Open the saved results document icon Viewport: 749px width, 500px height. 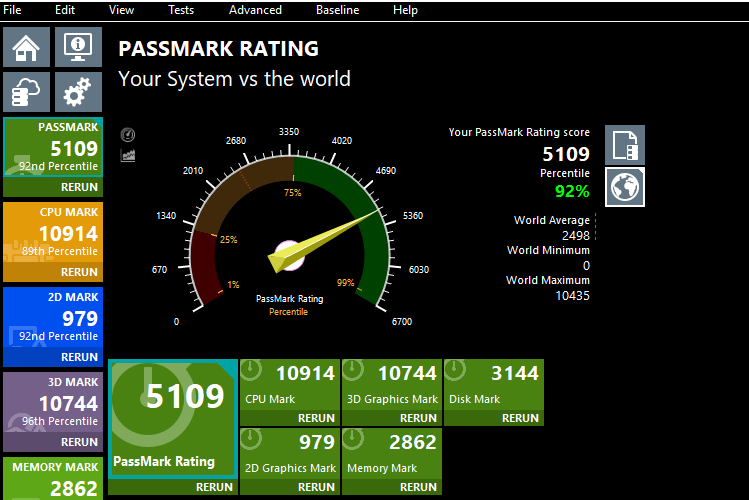coord(625,145)
